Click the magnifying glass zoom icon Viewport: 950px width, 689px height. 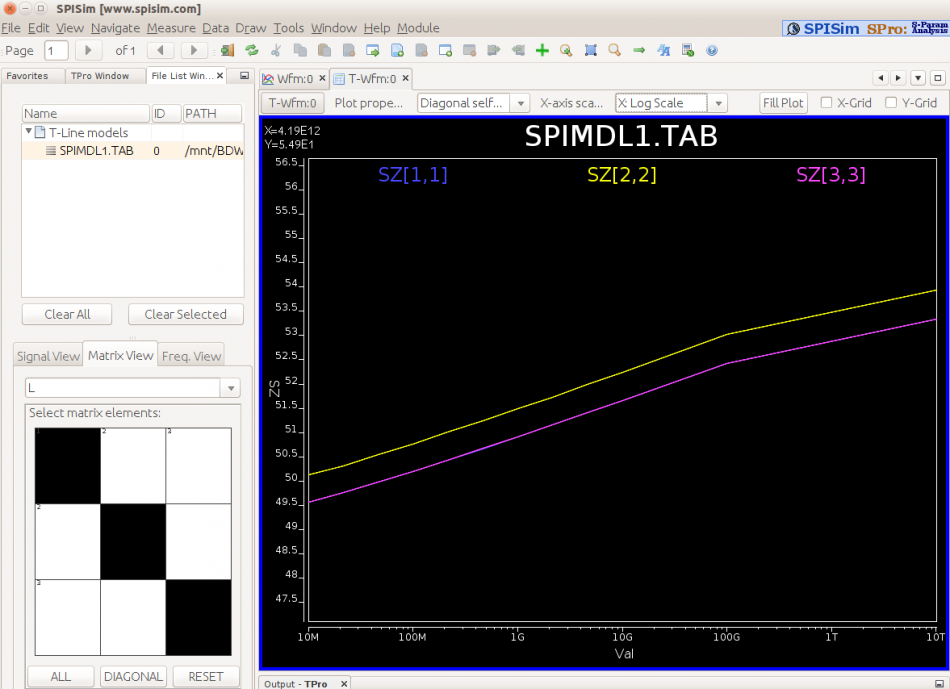click(x=614, y=50)
